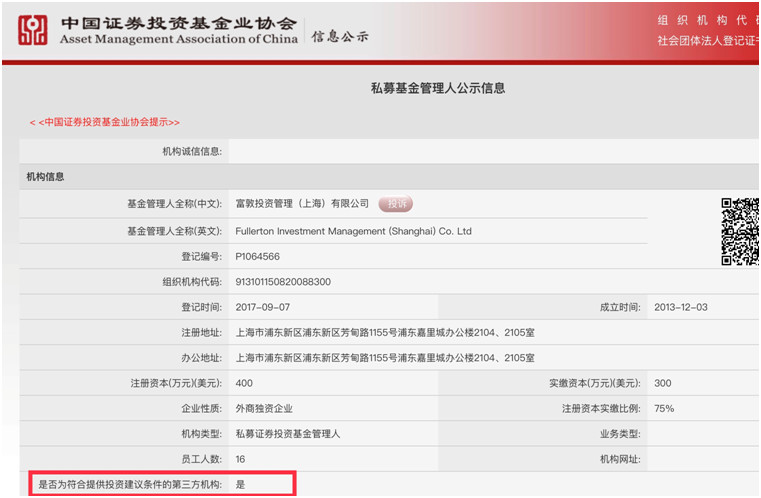Click the 机构诚信信息 label
This screenshot has width=761, height=498.
click(x=192, y=151)
